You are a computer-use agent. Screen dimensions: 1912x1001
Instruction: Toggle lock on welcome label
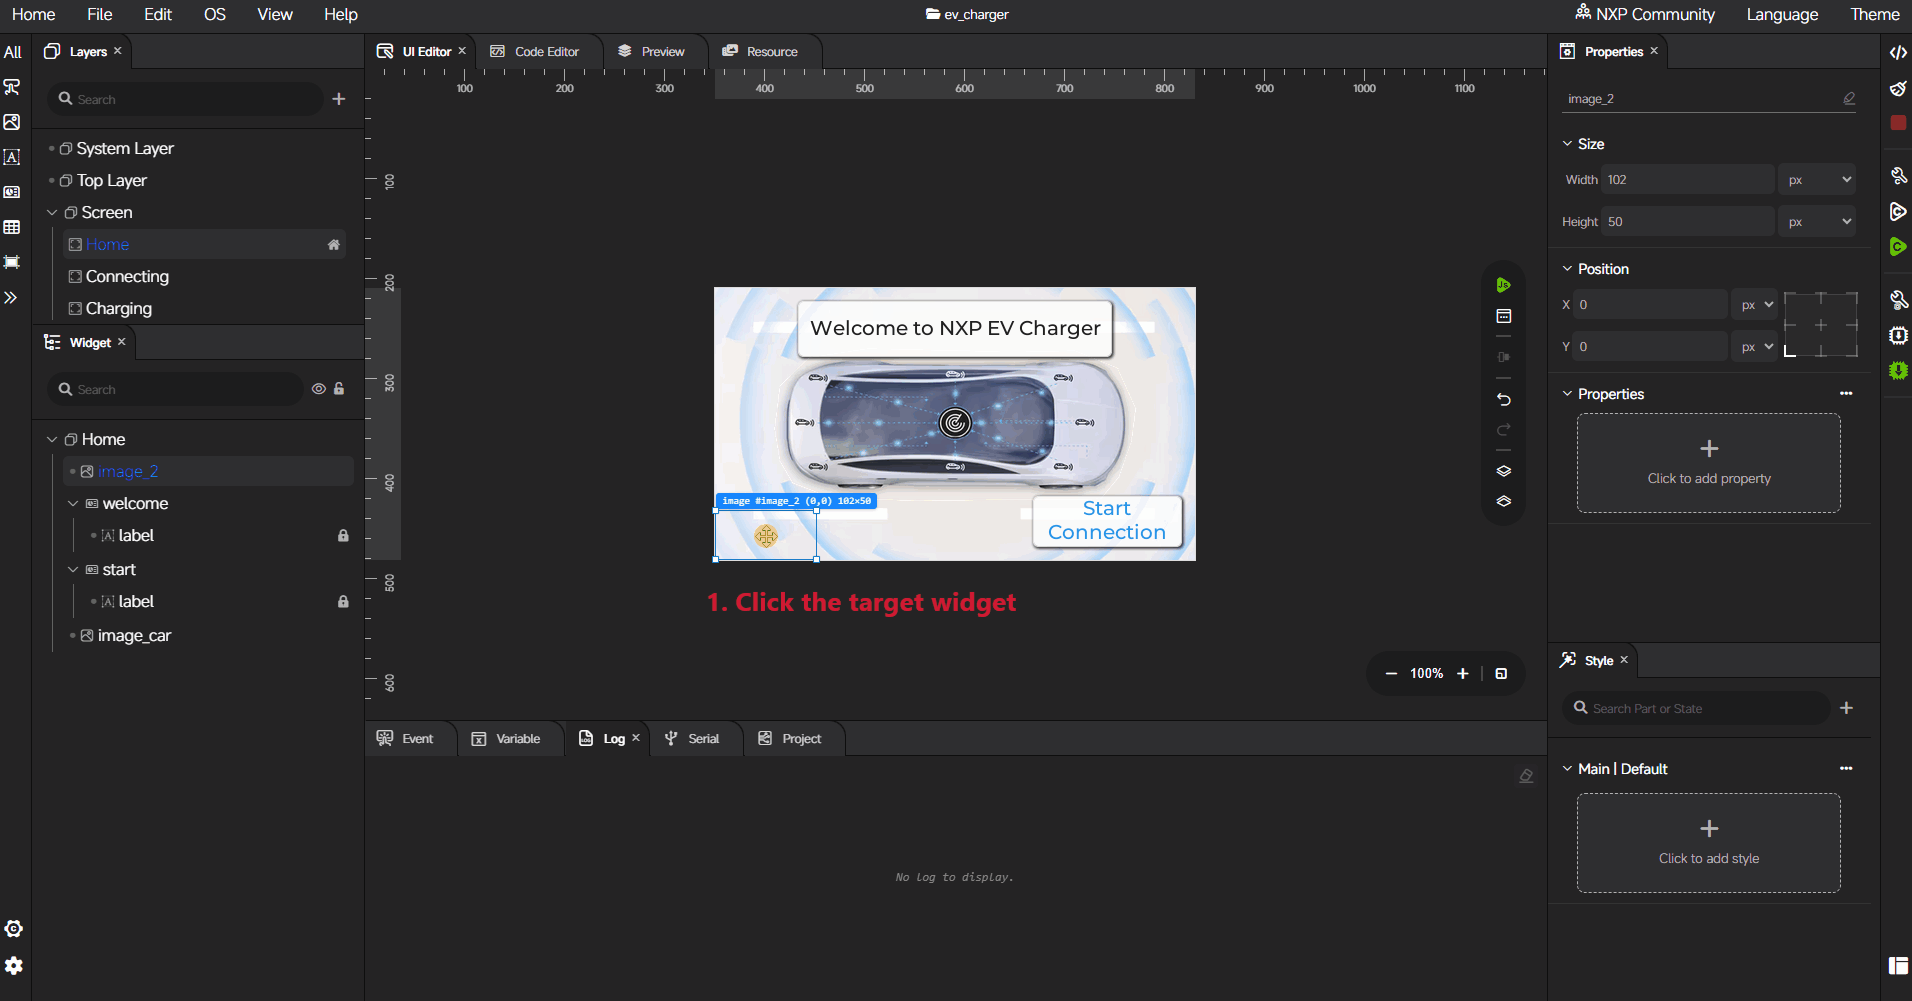click(343, 535)
